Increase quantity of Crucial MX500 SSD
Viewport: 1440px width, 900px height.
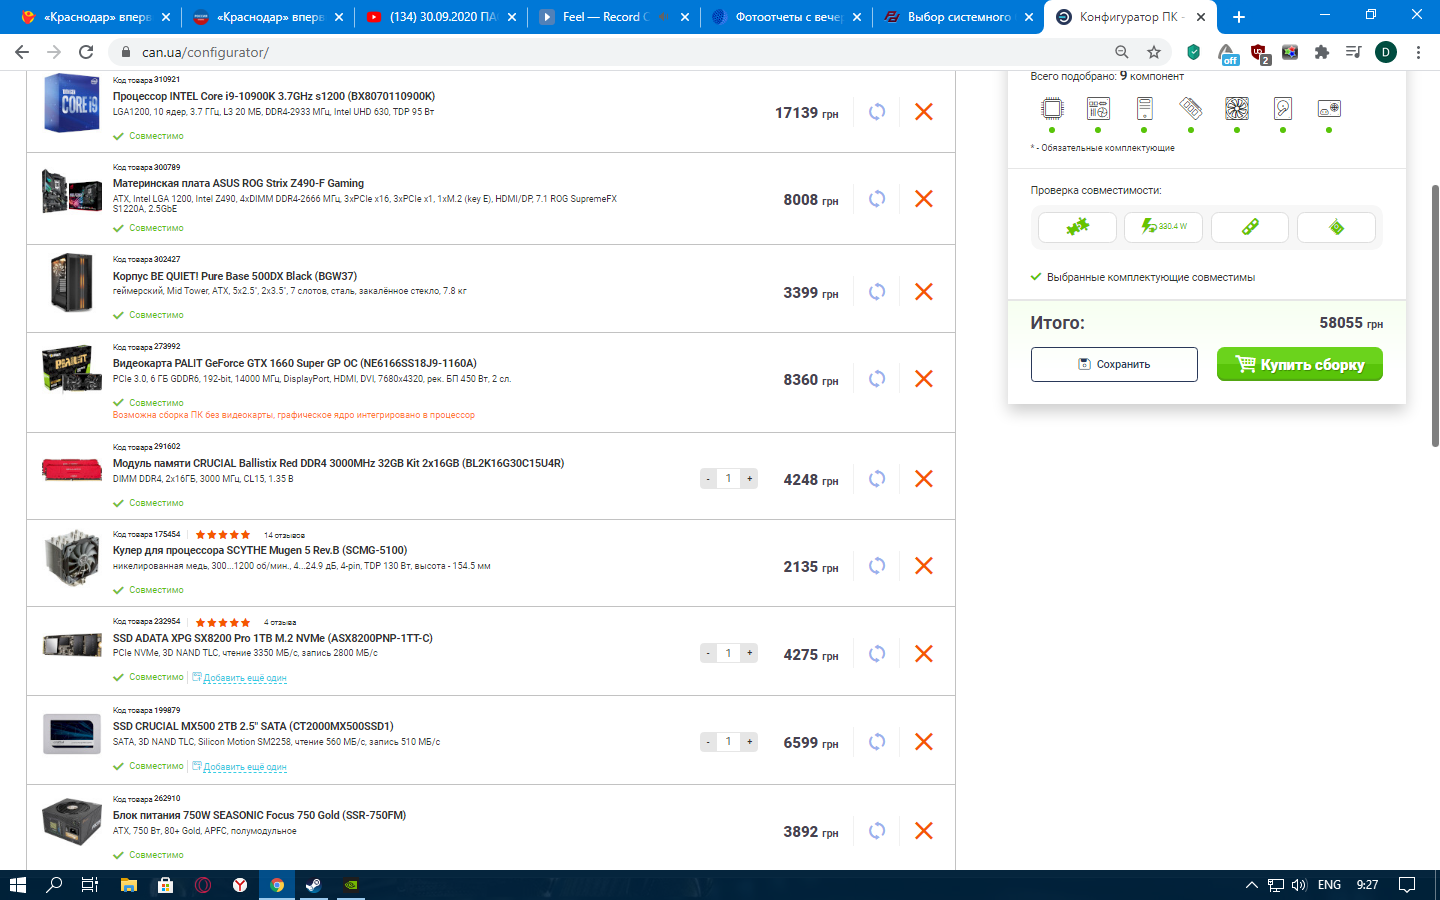tap(749, 742)
